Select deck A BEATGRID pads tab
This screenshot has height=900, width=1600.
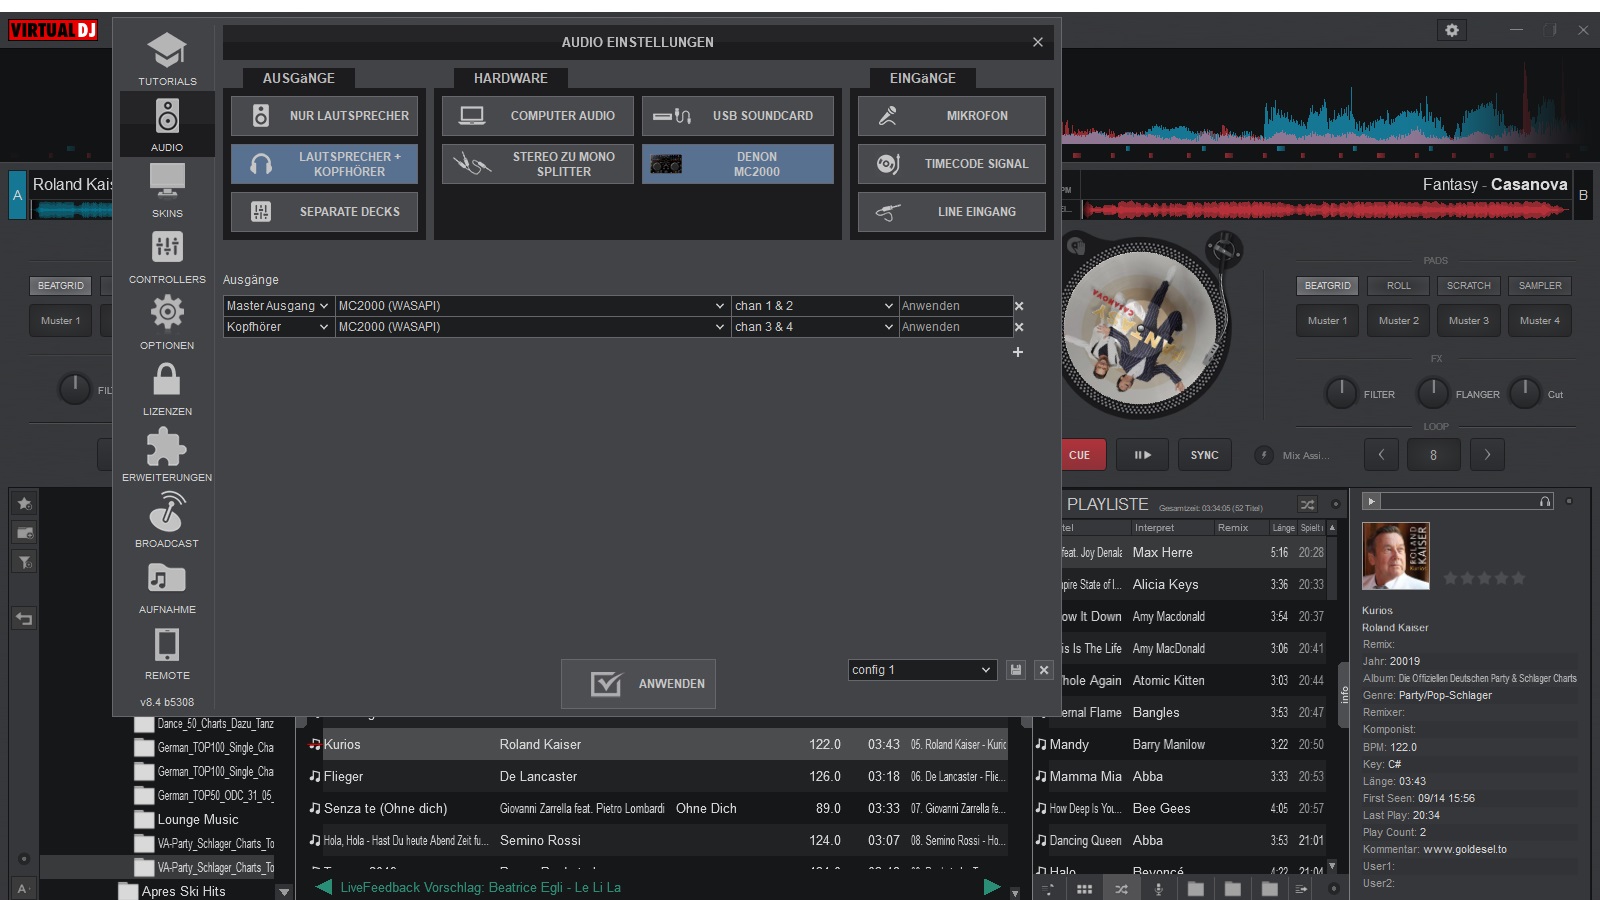click(x=61, y=286)
